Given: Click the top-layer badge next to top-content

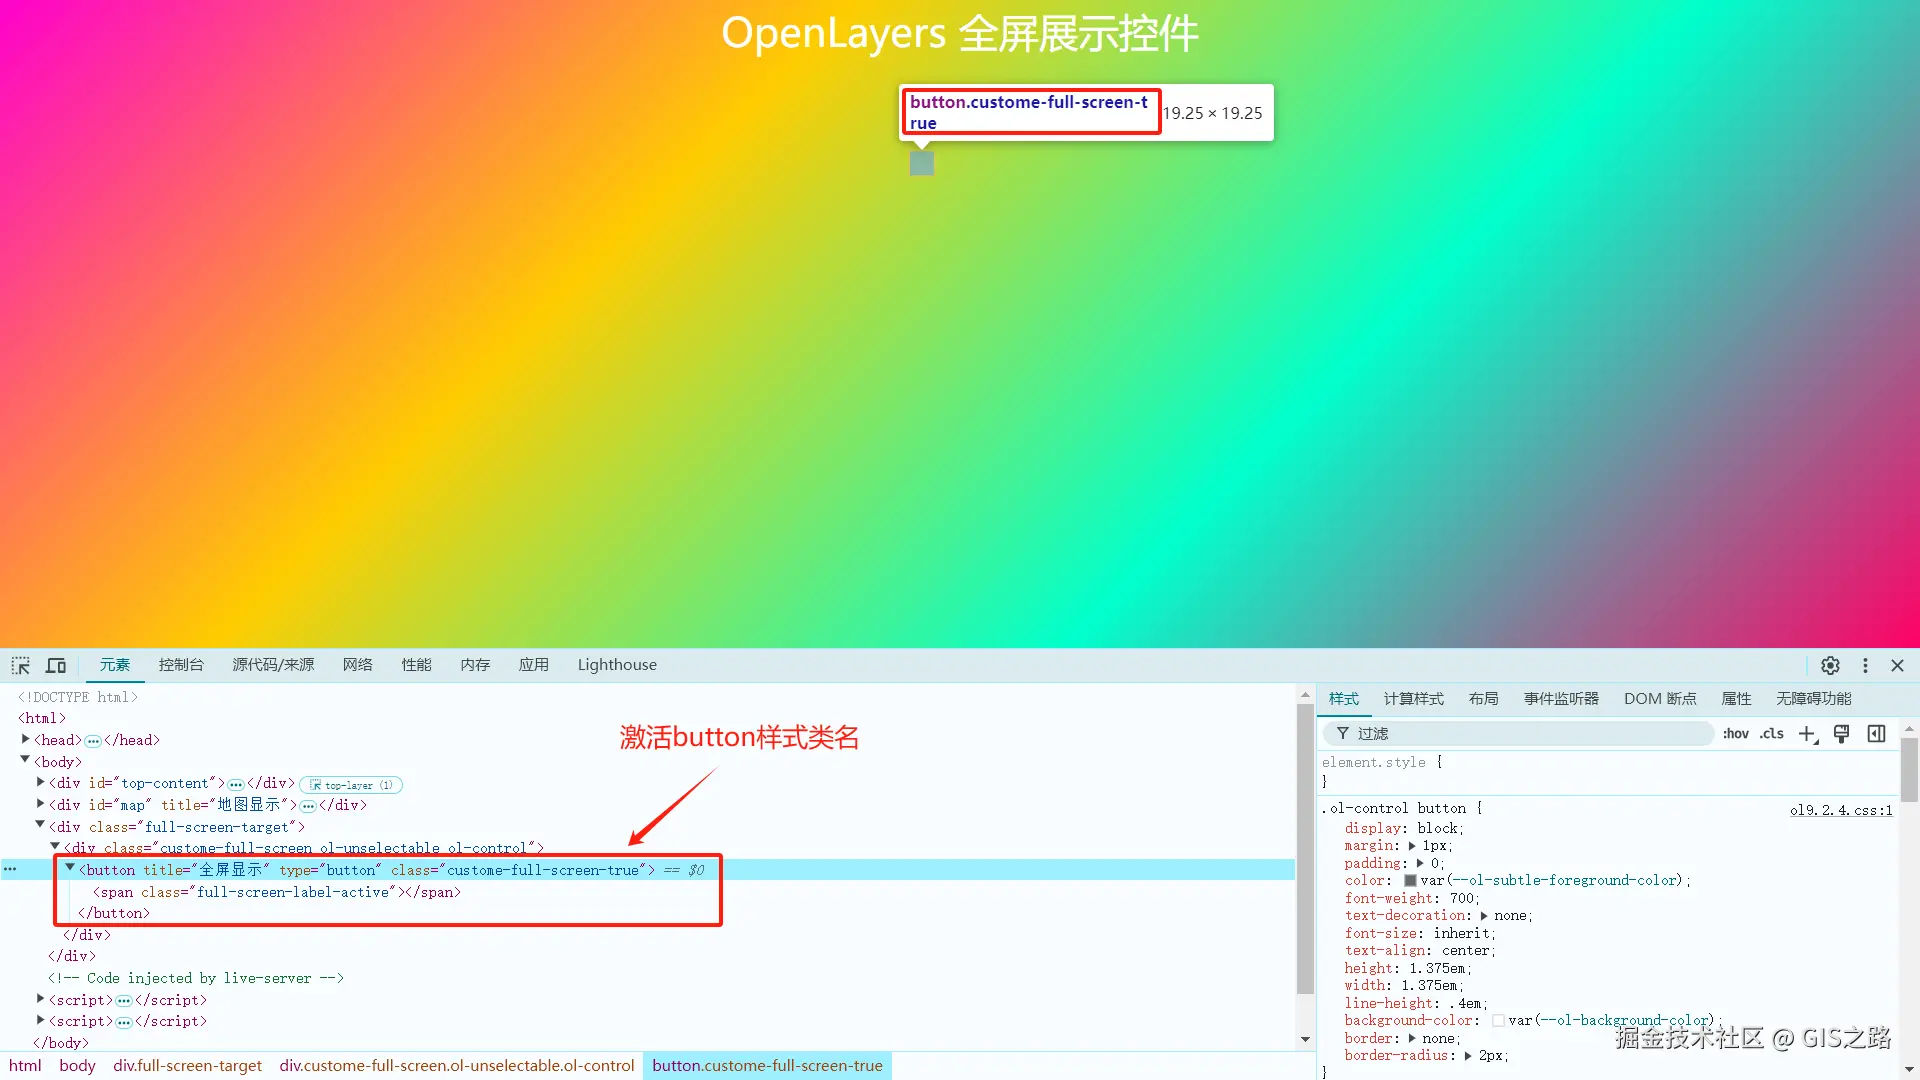Looking at the screenshot, I should [x=350, y=785].
